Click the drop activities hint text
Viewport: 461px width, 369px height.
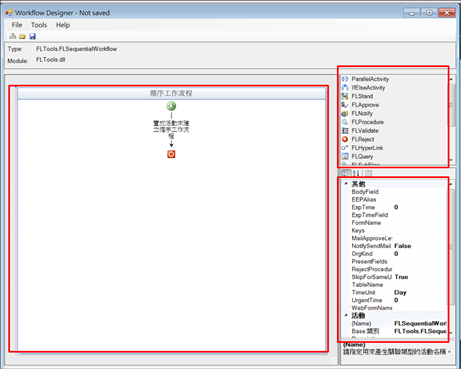point(171,129)
